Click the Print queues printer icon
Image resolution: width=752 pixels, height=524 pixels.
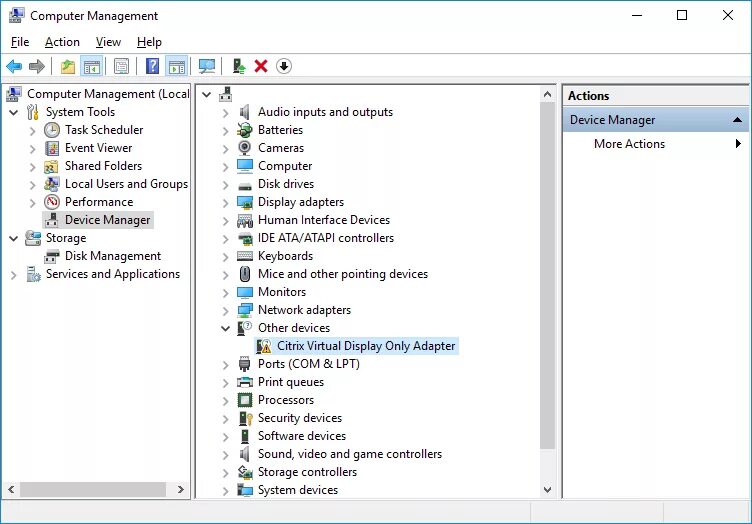coord(245,382)
